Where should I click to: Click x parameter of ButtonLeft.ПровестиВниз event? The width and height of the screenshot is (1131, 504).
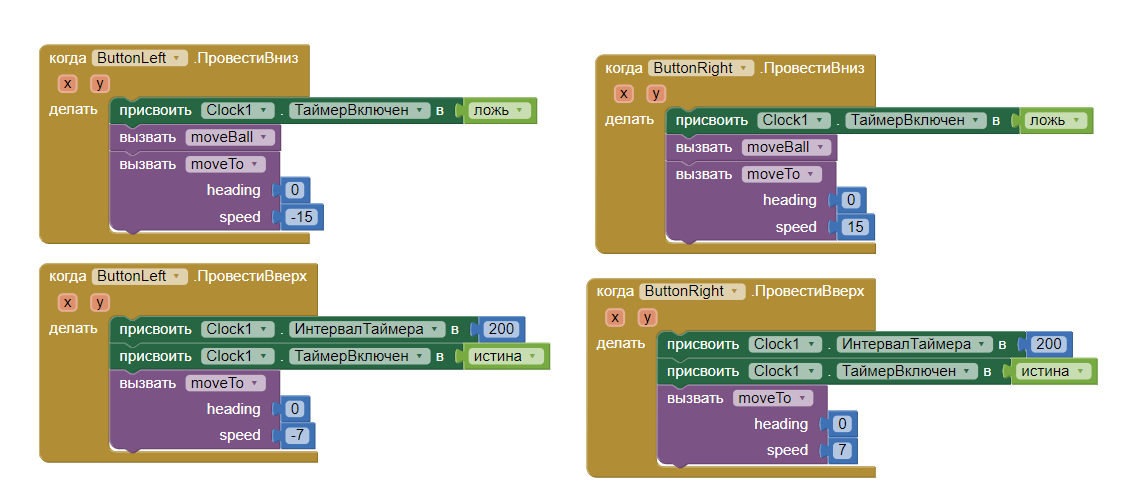coord(67,84)
